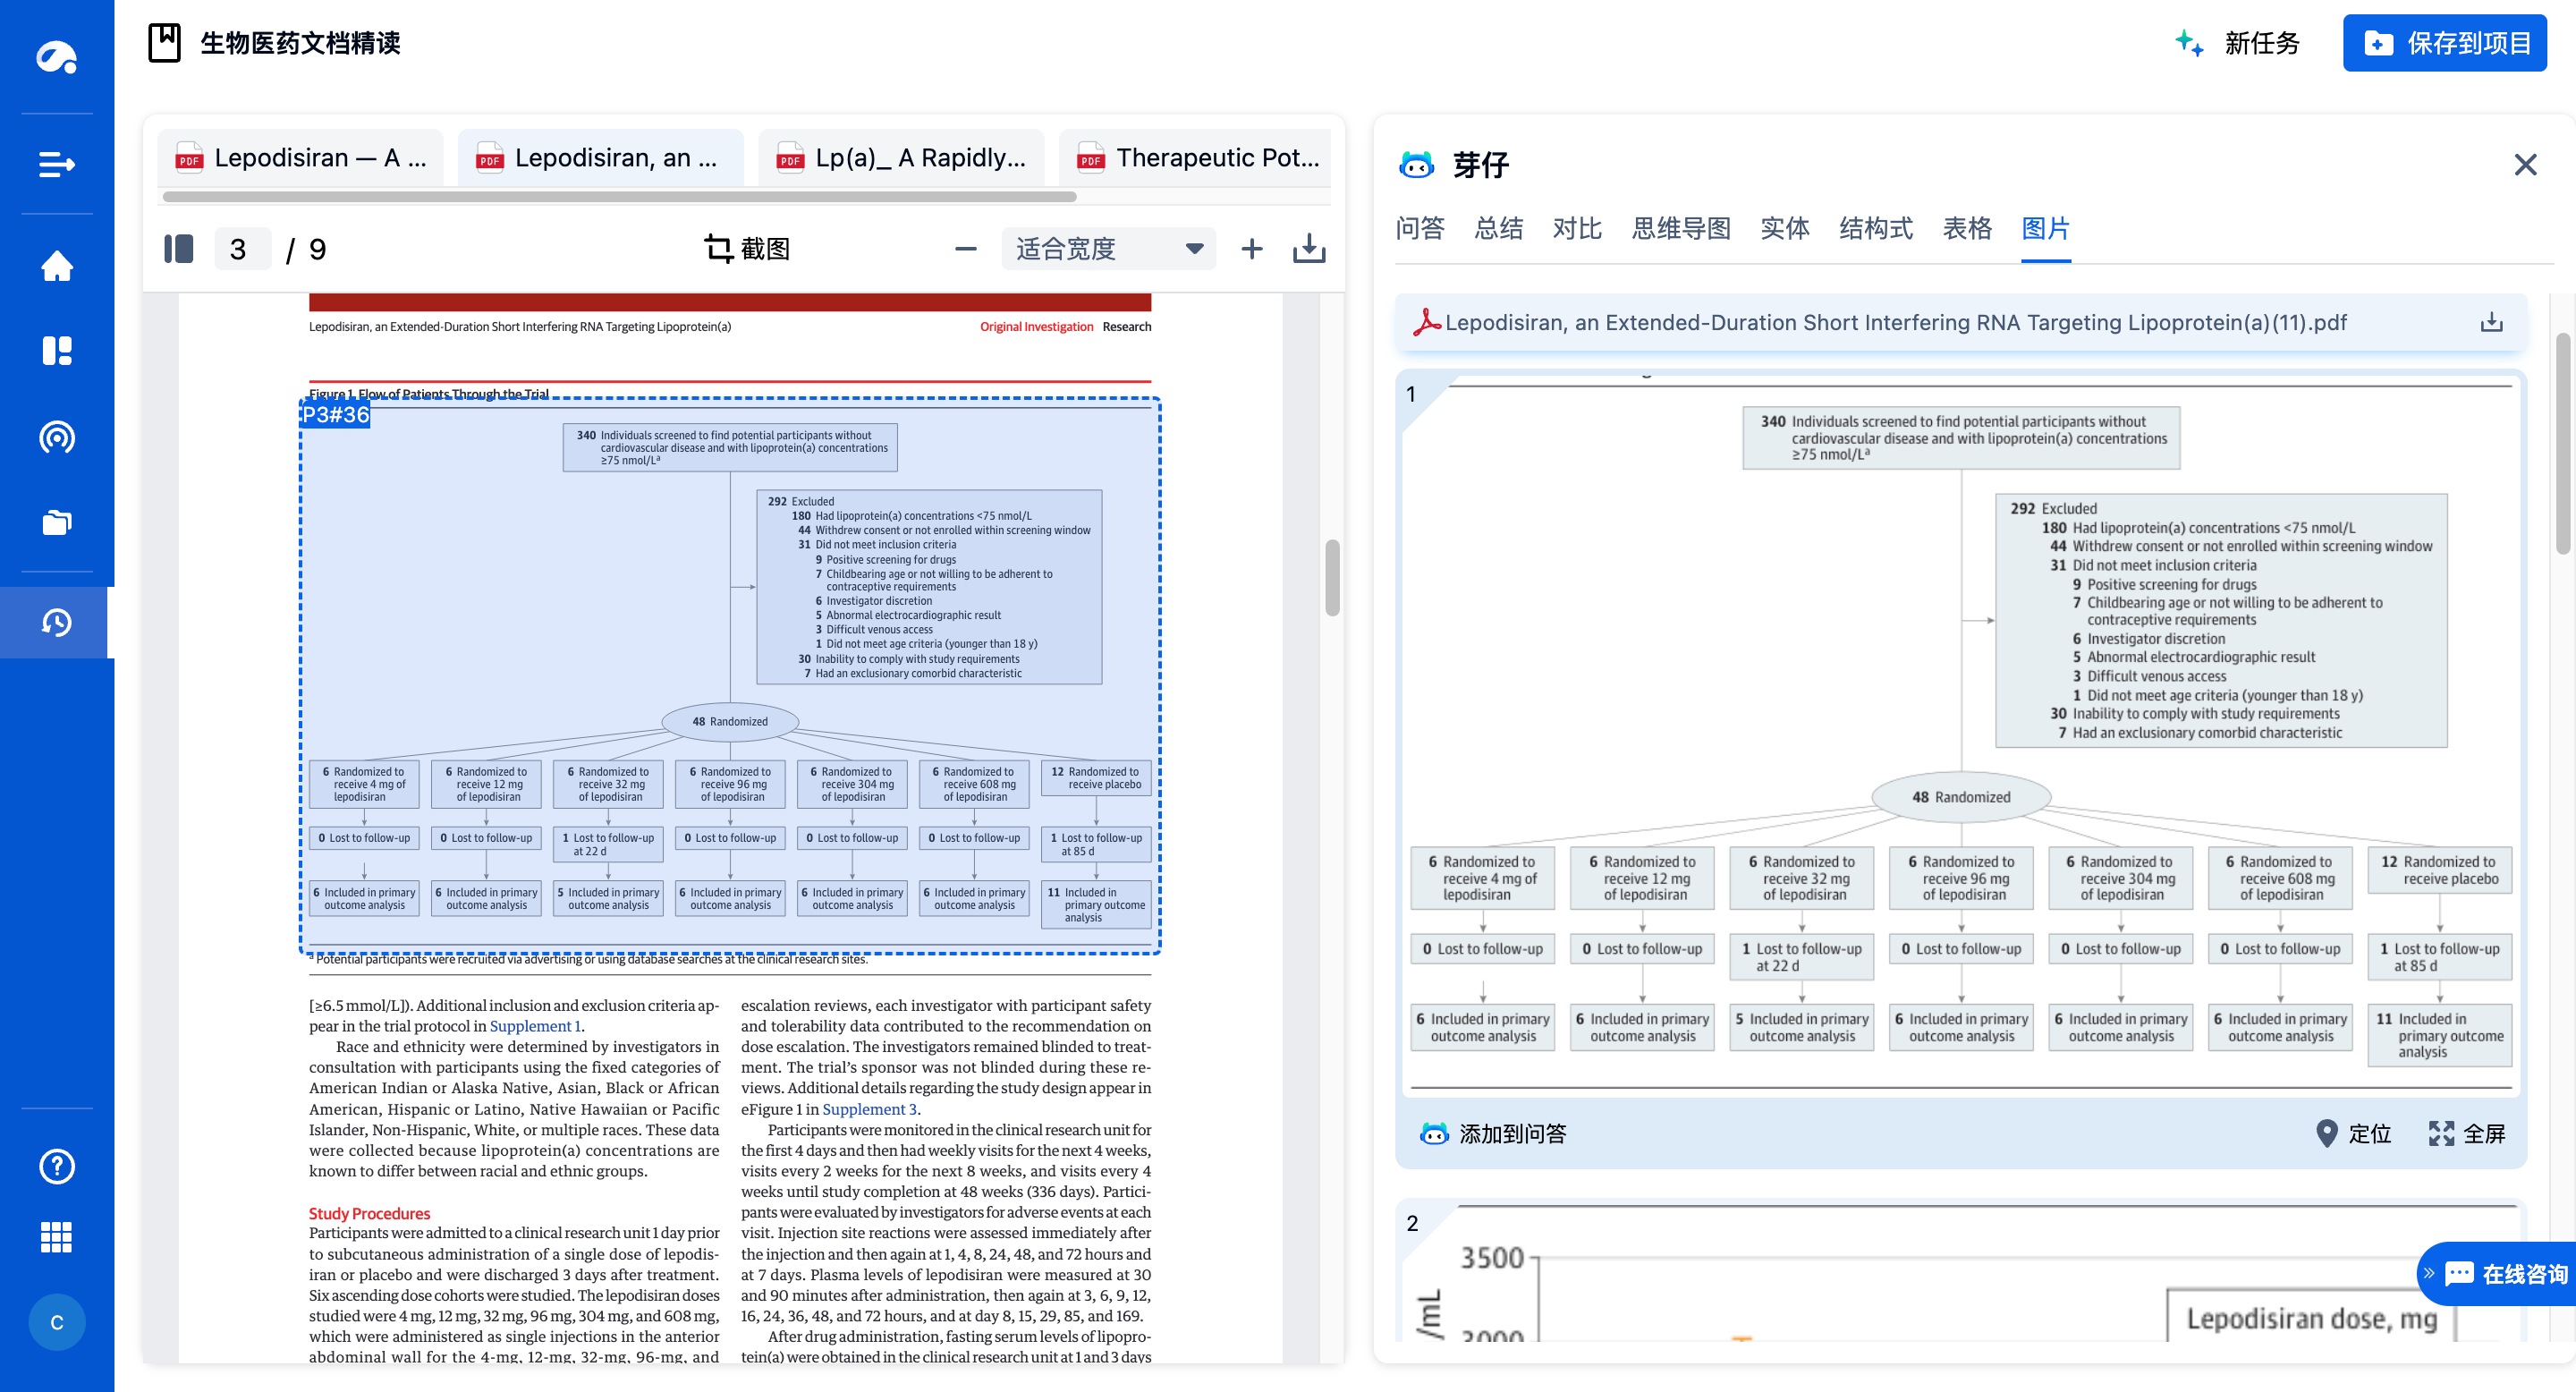Image resolution: width=2576 pixels, height=1392 pixels.
Task: Open the 适合宽度 zoom dropdown
Action: [1108, 249]
